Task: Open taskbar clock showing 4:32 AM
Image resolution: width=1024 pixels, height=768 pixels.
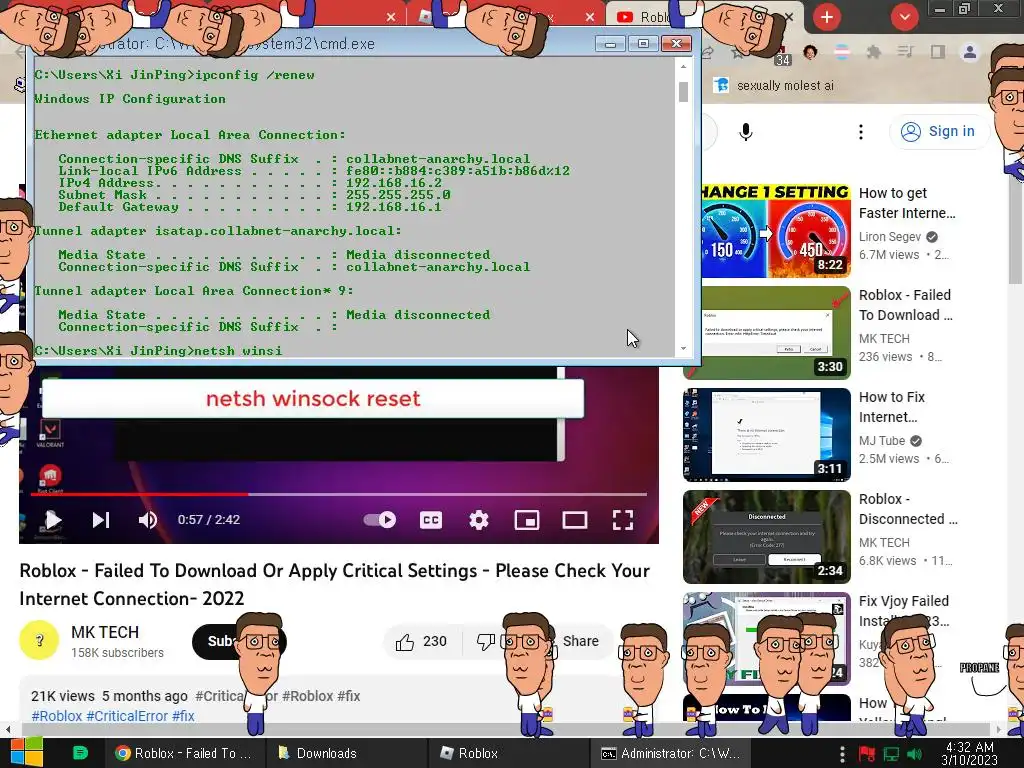Action: [x=969, y=753]
